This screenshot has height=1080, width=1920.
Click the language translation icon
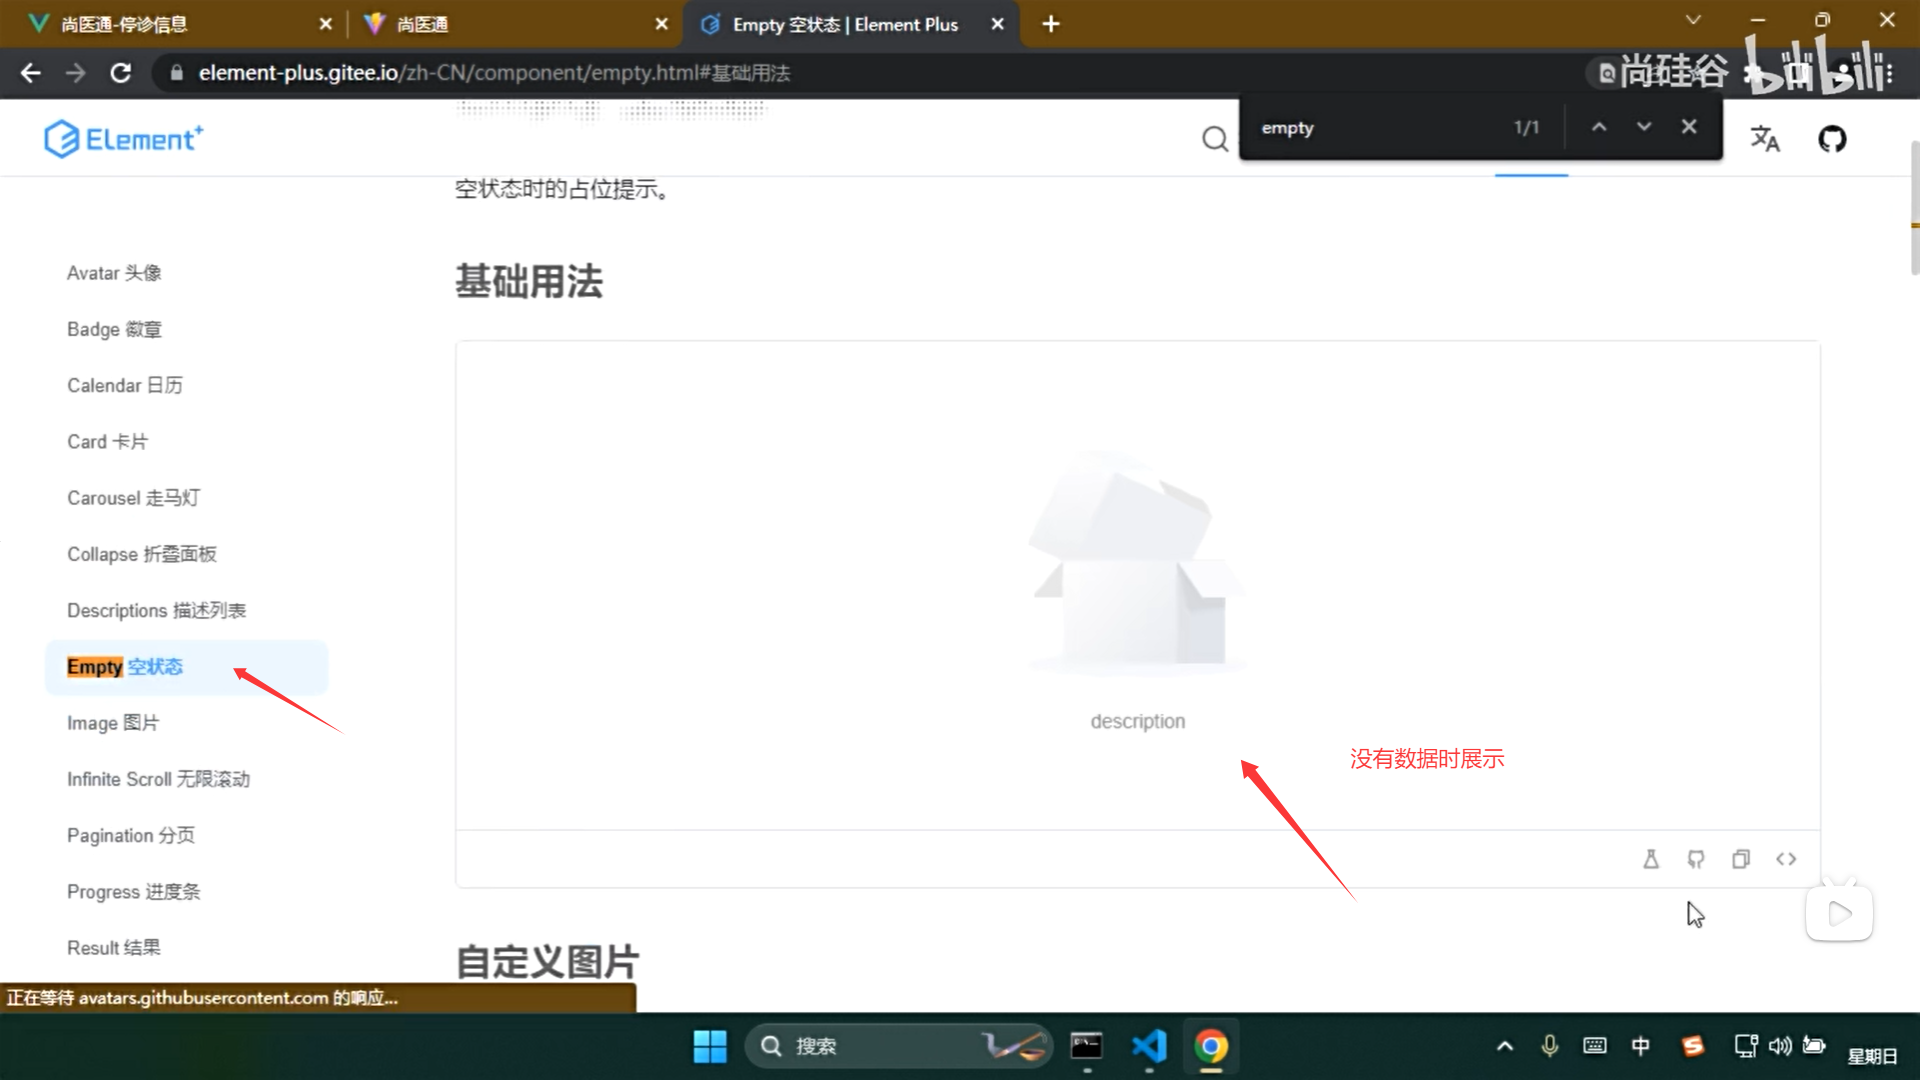(1765, 139)
